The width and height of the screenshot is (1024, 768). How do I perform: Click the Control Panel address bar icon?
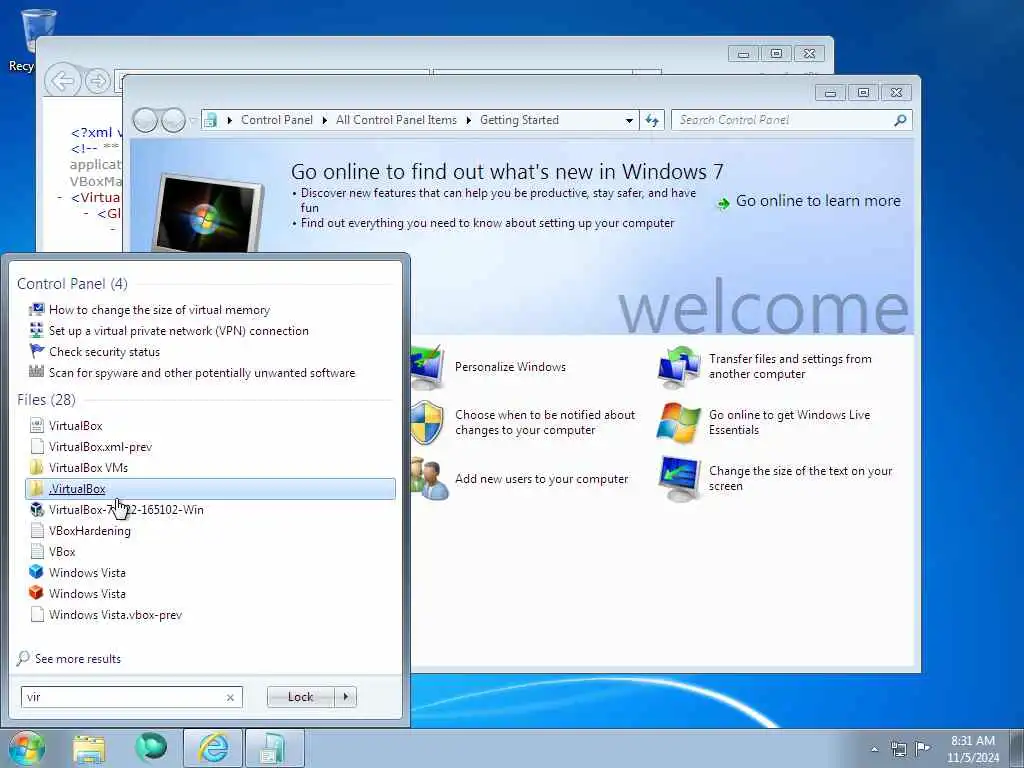click(x=210, y=120)
